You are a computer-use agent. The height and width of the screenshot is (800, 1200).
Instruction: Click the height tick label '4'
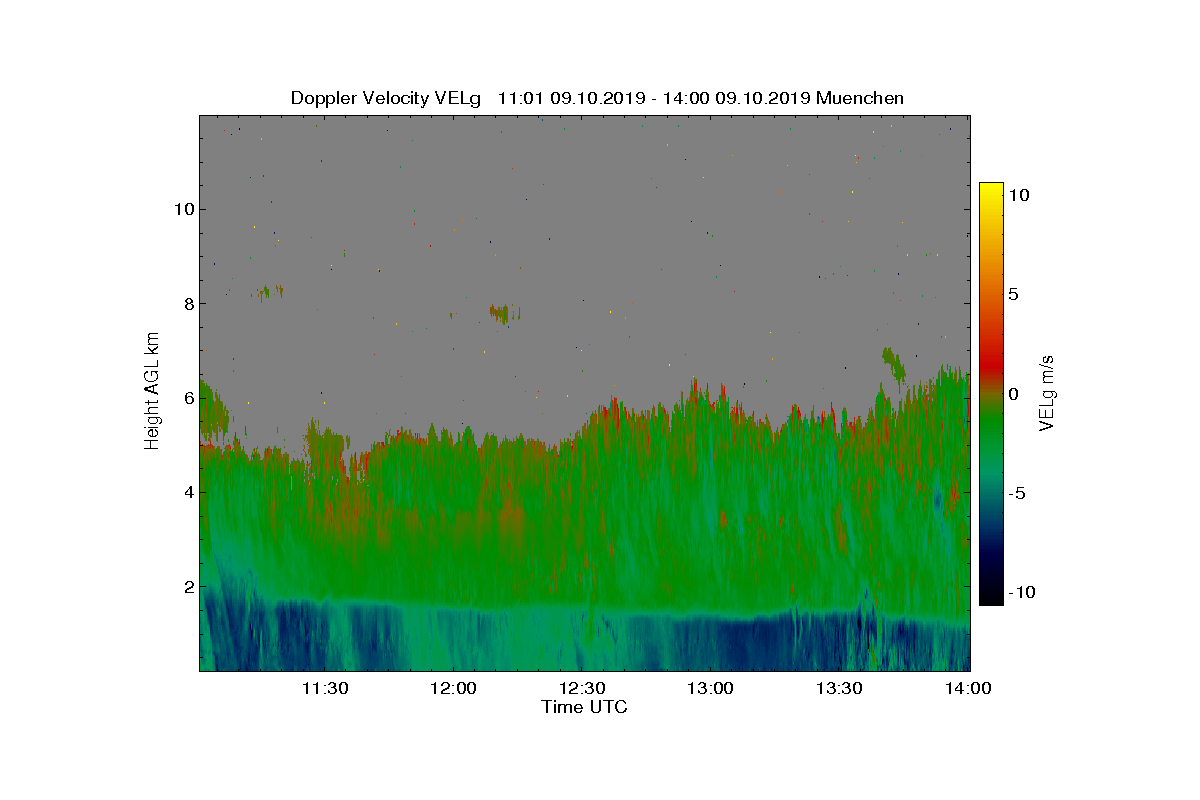click(x=187, y=492)
